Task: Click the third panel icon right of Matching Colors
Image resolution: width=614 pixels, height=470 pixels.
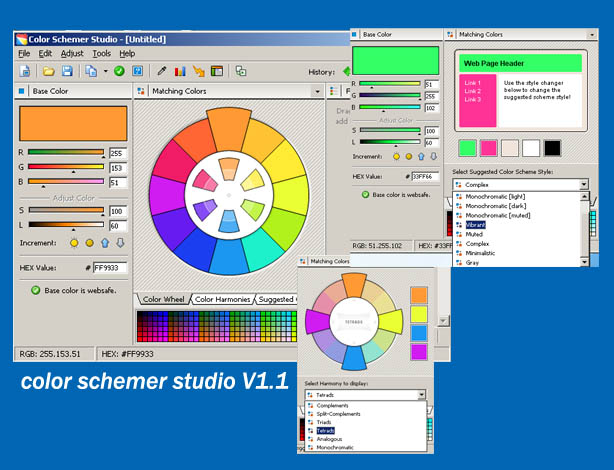Action: pos(334,91)
